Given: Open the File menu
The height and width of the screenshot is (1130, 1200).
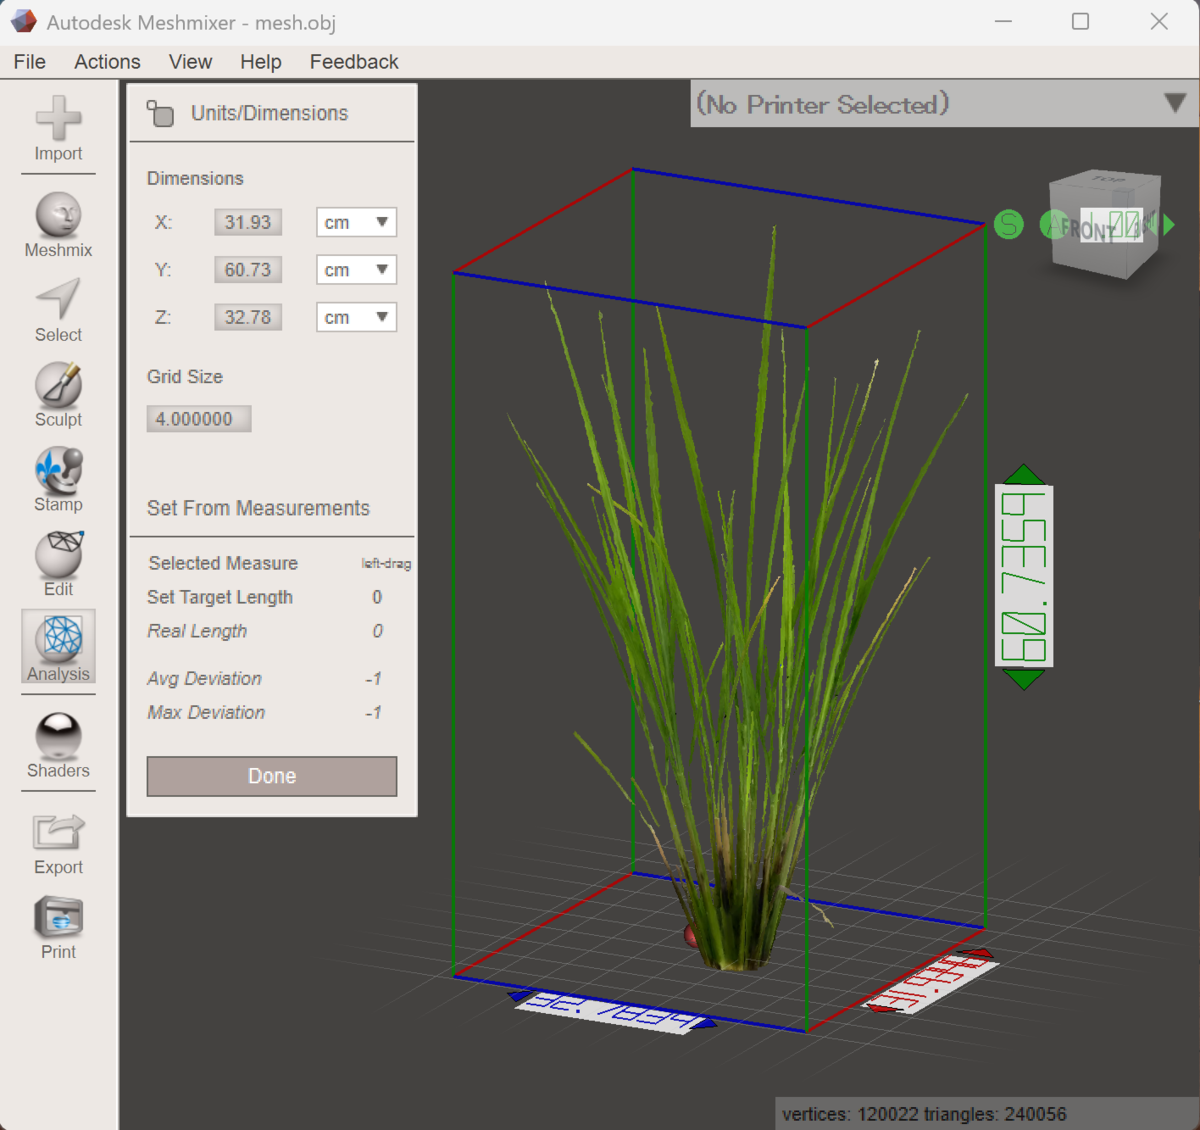Looking at the screenshot, I should [x=30, y=62].
